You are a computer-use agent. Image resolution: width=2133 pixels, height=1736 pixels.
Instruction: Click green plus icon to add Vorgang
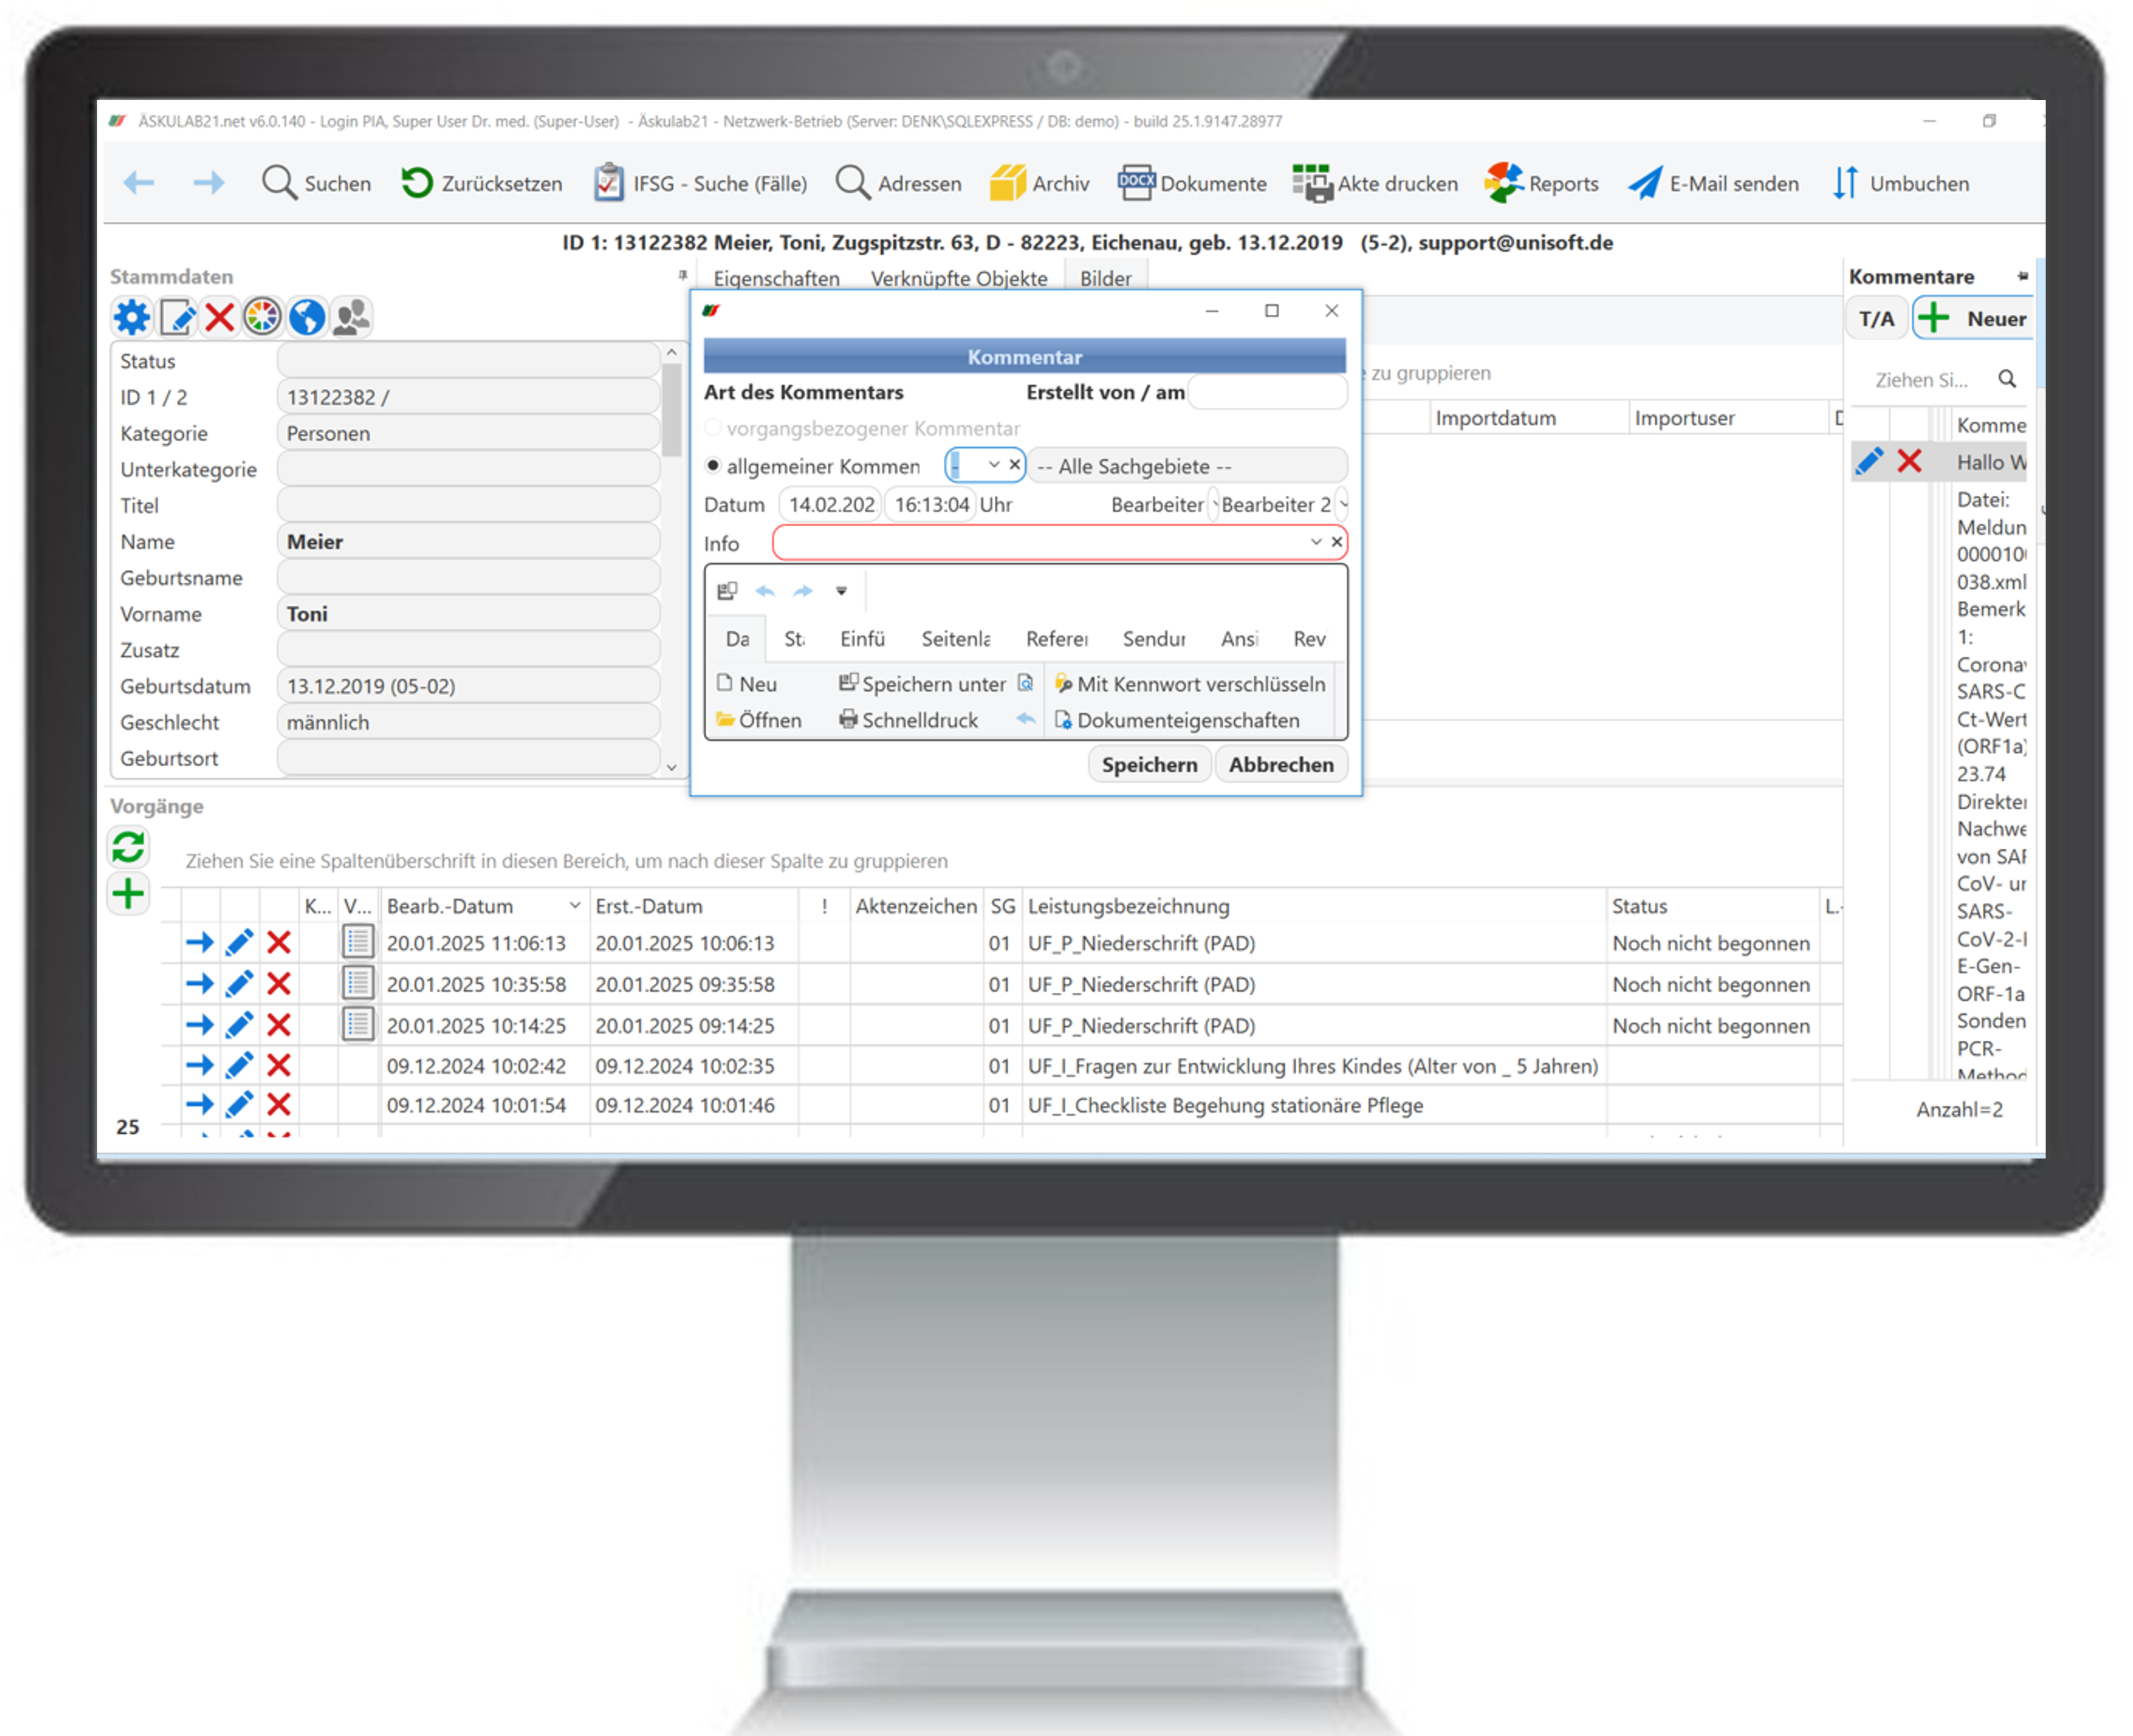[128, 893]
